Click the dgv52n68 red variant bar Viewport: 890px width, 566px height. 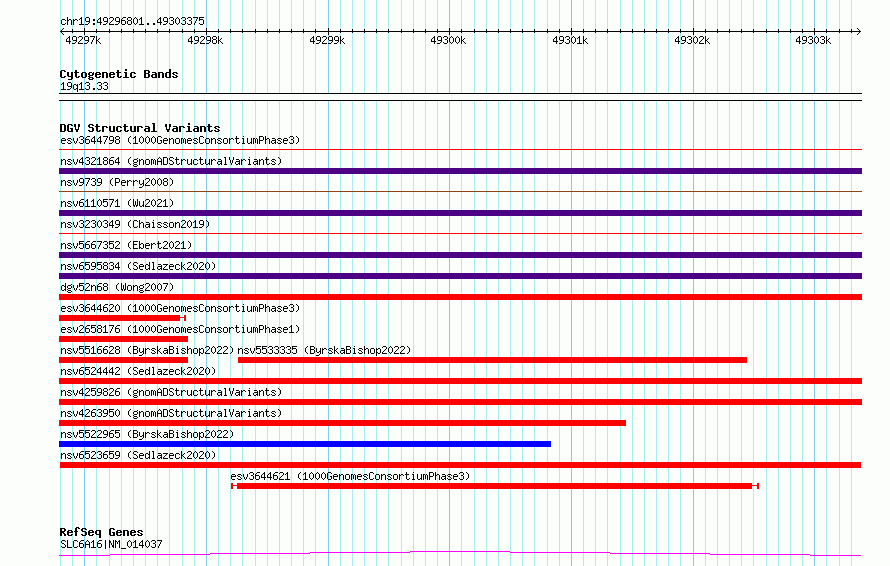[460, 297]
